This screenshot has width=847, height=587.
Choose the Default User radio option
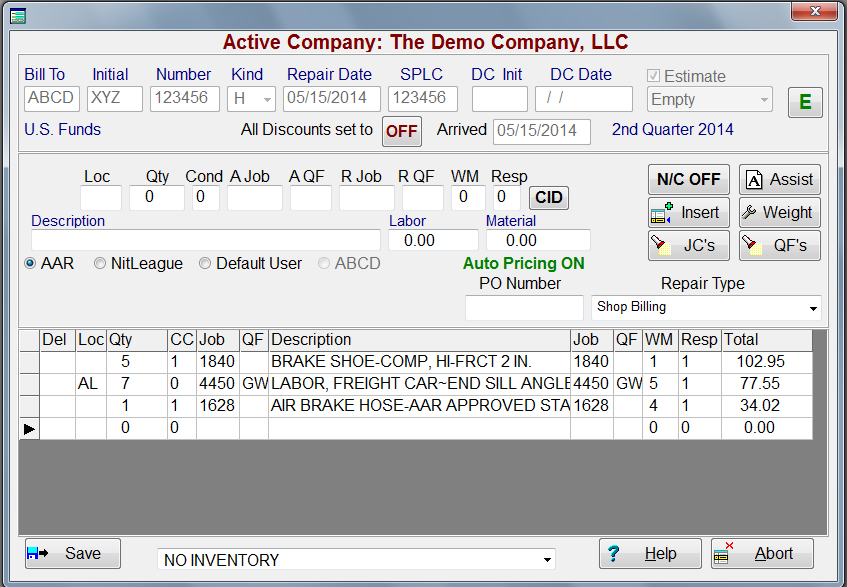(x=205, y=264)
